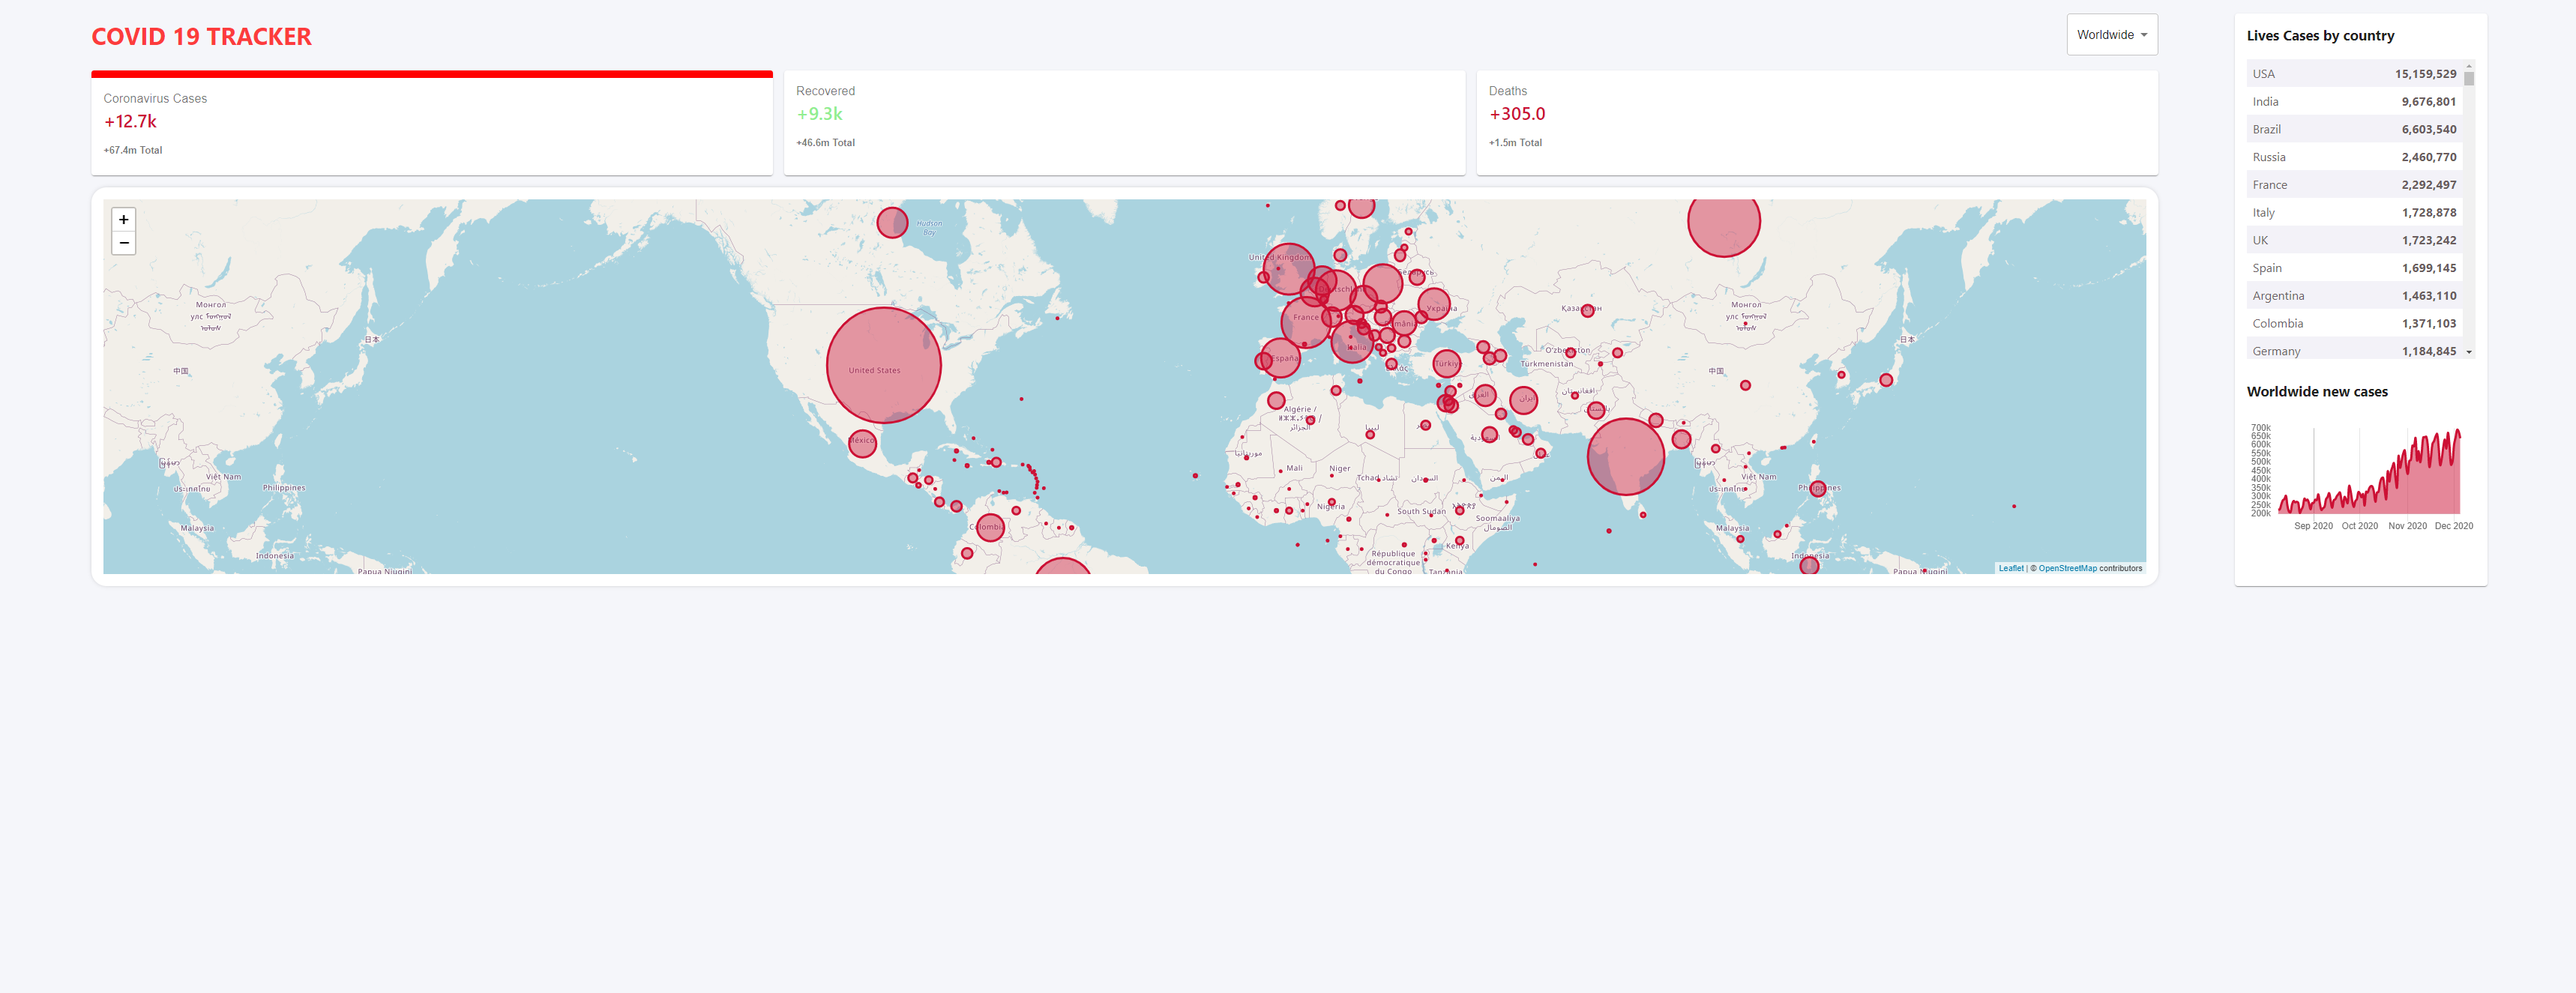
Task: Click the Colombia case circle on map
Action: pos(989,527)
